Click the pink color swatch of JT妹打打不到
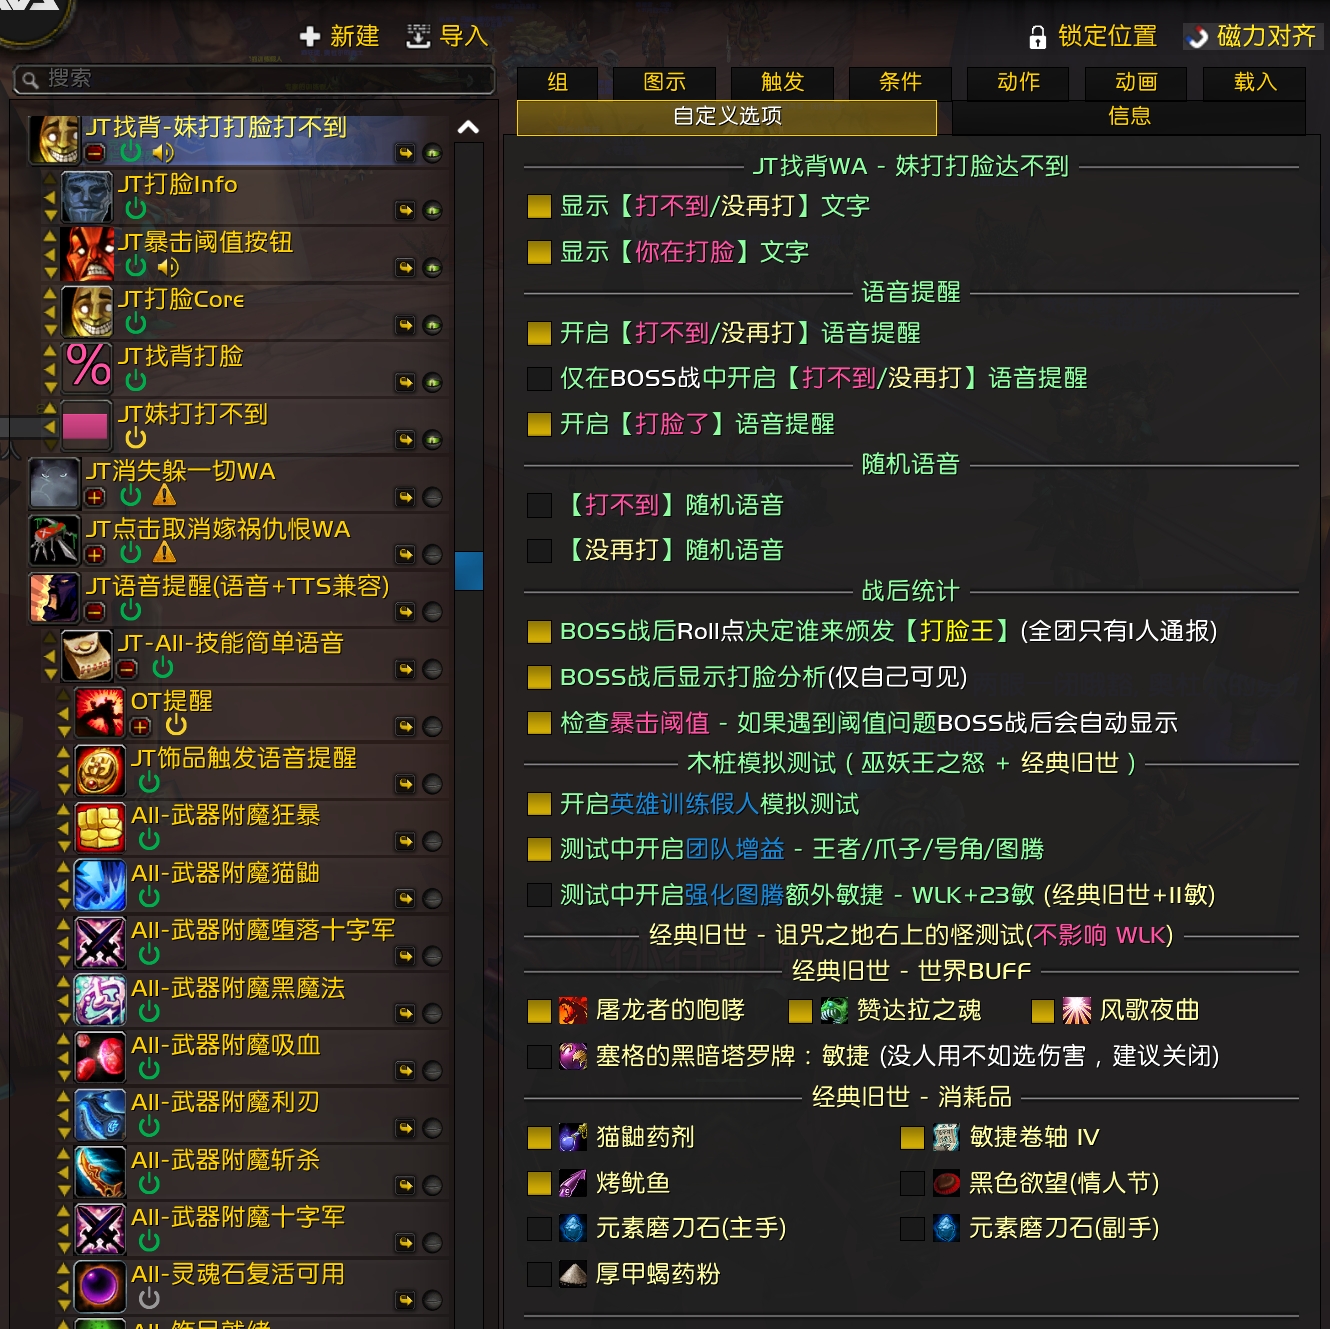Screen dimensions: 1330x1329 point(86,426)
